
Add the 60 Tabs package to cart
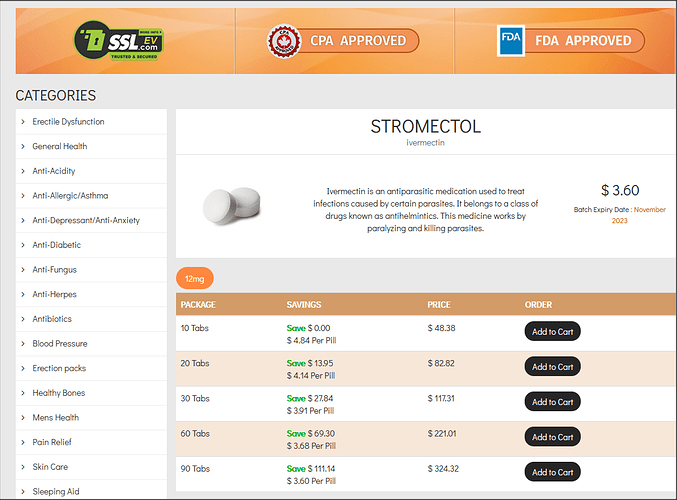552,437
